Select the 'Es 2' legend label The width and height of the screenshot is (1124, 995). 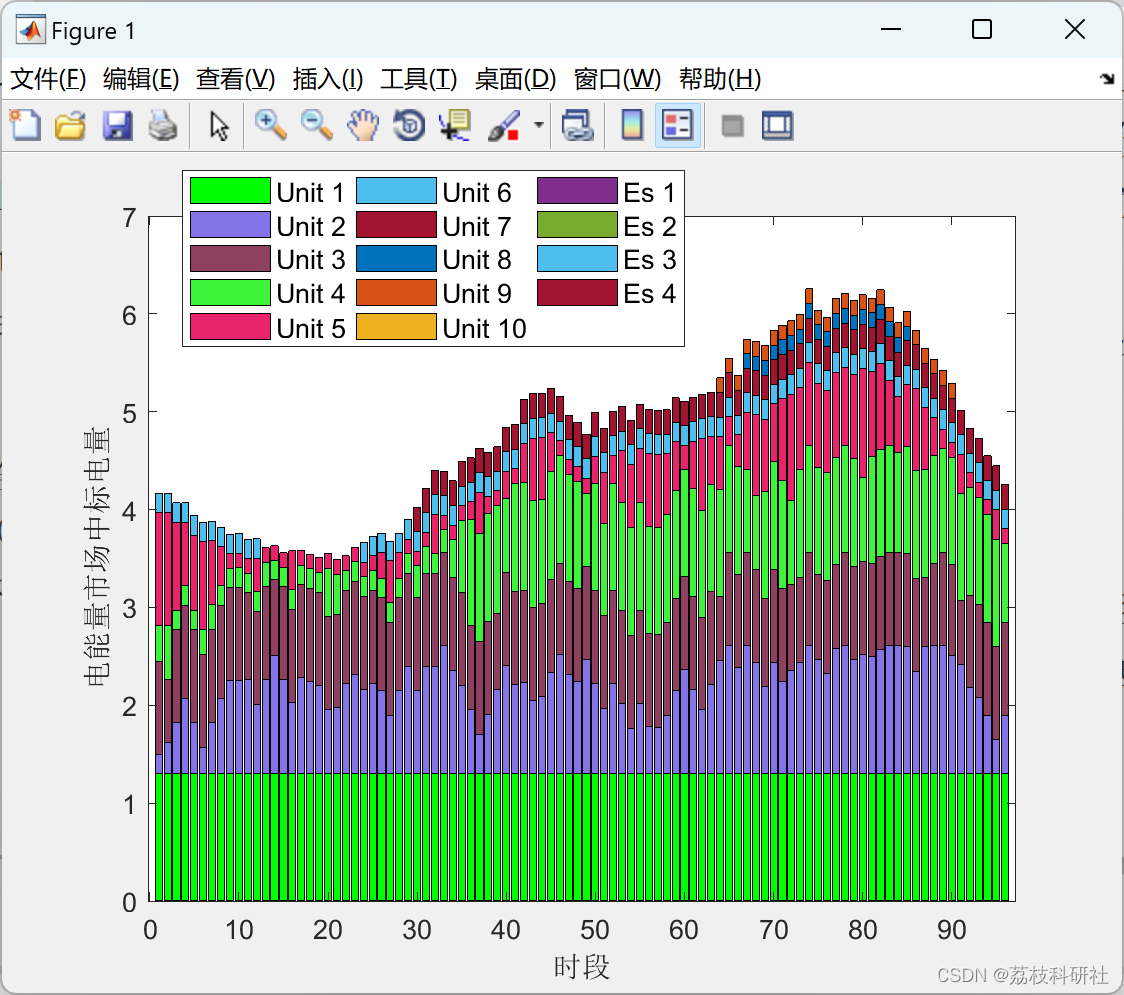649,227
